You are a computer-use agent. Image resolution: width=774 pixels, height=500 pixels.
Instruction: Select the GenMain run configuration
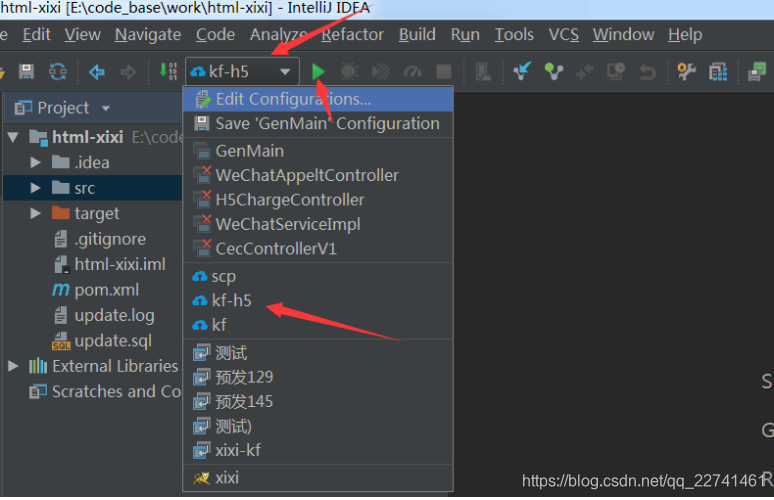click(x=318, y=151)
